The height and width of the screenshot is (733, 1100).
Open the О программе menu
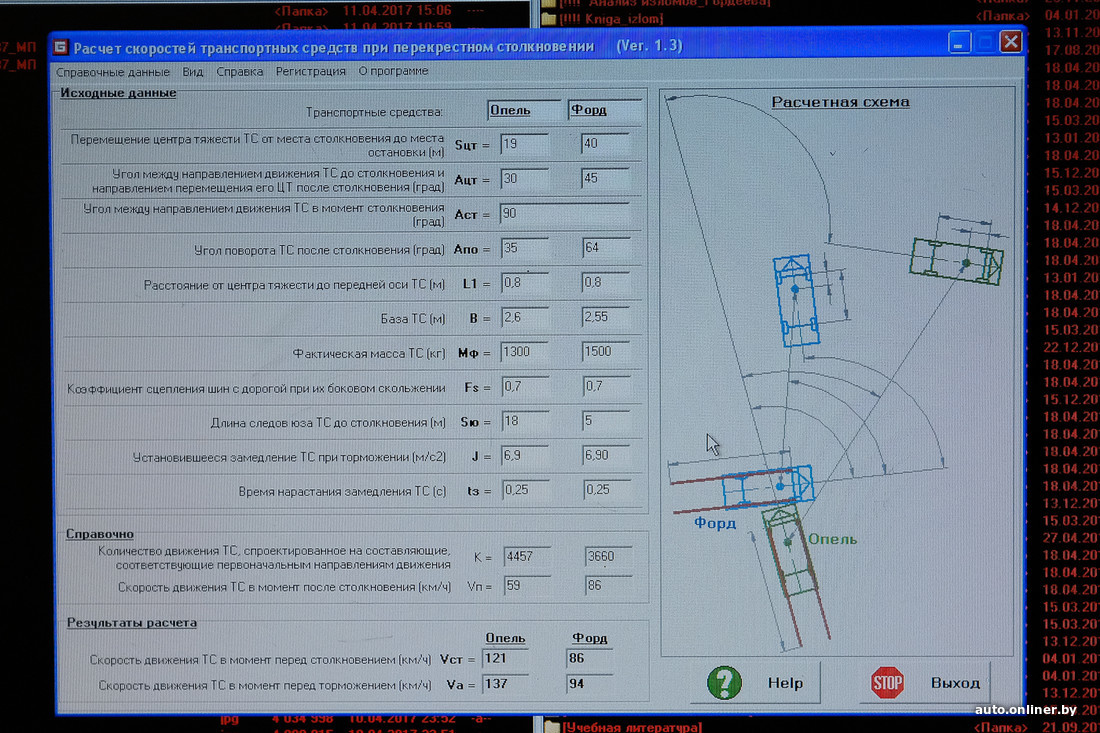(393, 71)
